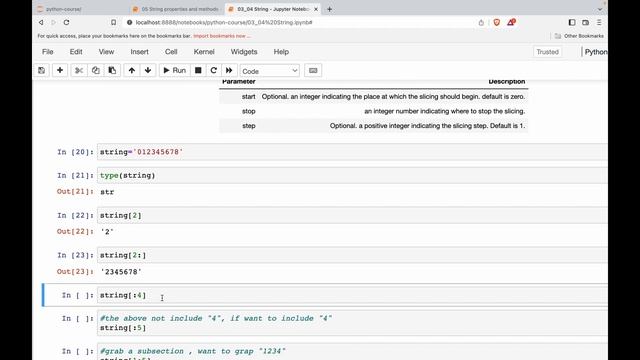Open the Widgets menu
The height and width of the screenshot is (360, 640).
click(x=244, y=52)
